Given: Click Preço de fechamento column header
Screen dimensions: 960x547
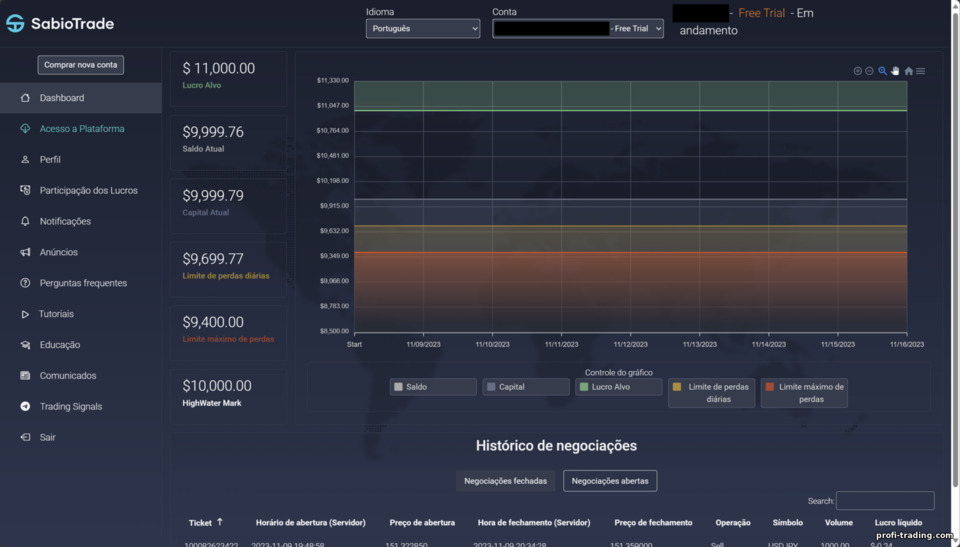Looking at the screenshot, I should pyautogui.click(x=653, y=522).
